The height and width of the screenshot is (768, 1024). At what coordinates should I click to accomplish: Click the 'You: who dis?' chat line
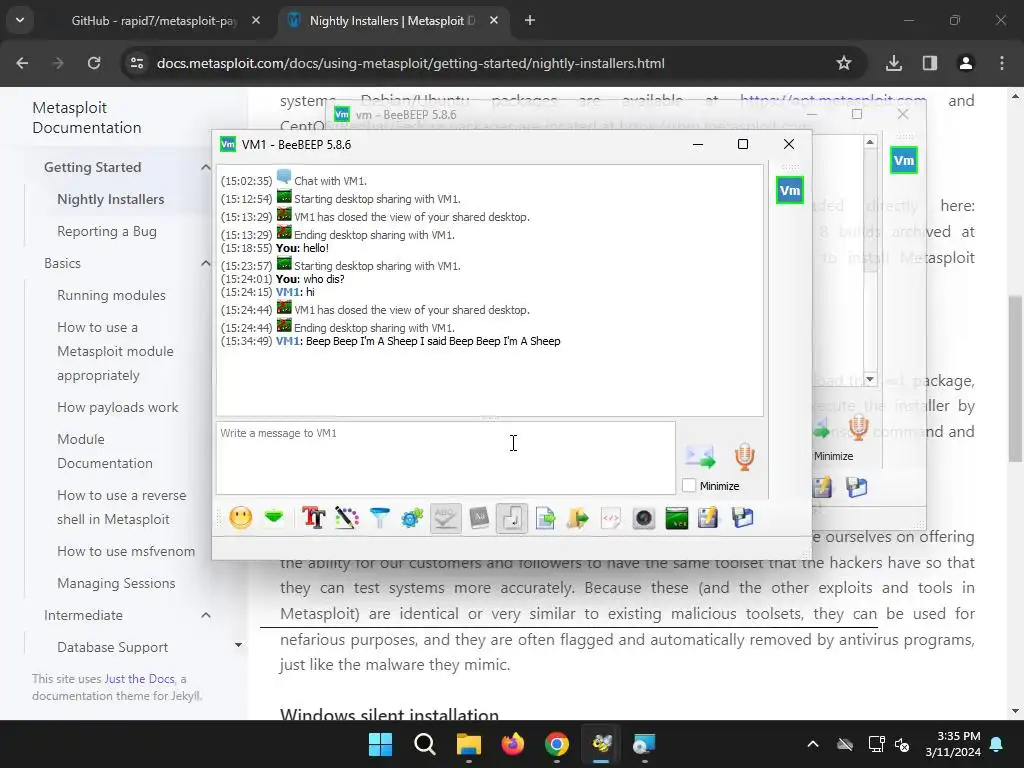(x=310, y=279)
